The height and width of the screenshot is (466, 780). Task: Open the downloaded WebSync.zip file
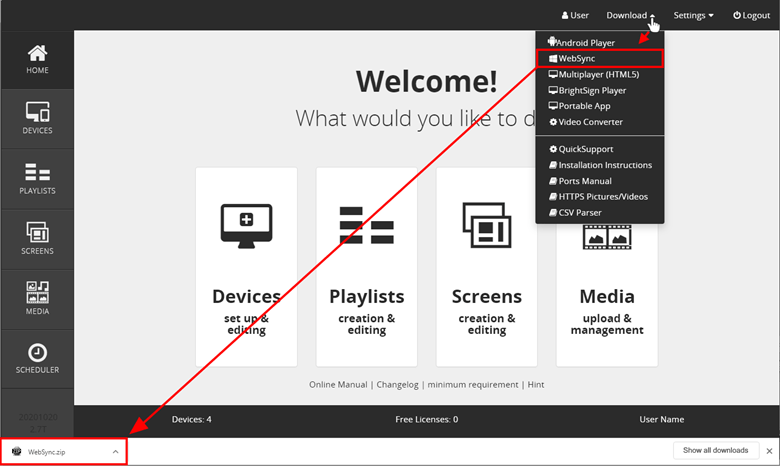point(47,452)
